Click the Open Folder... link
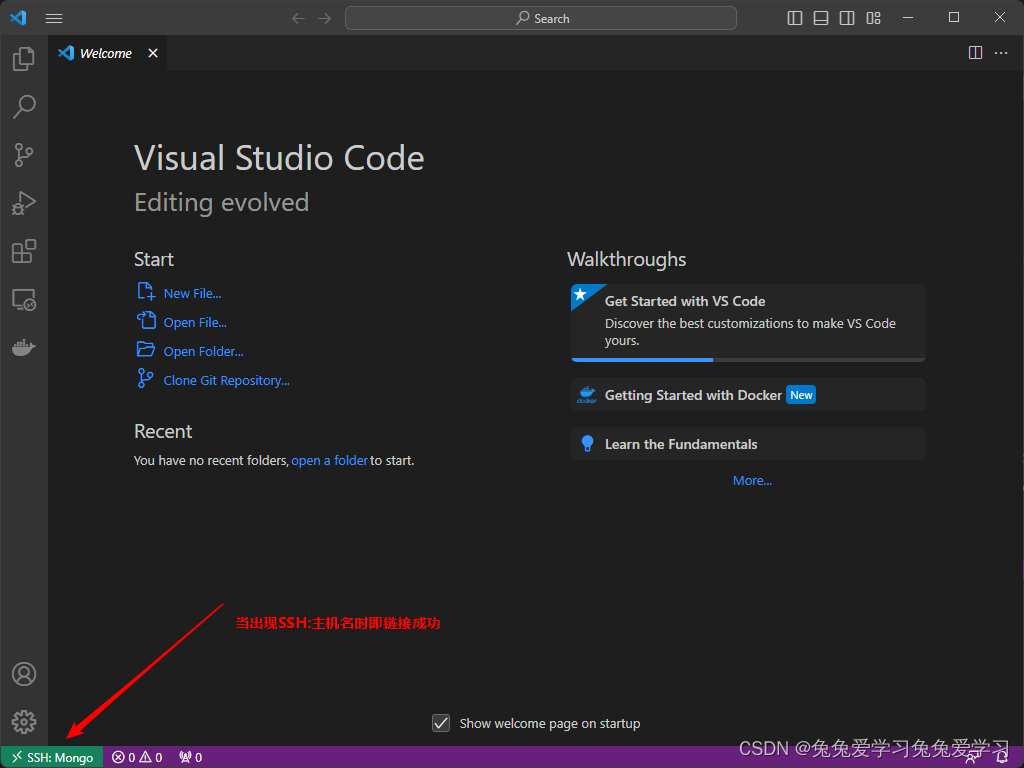Screen dimensions: 1024x768 click(x=203, y=351)
